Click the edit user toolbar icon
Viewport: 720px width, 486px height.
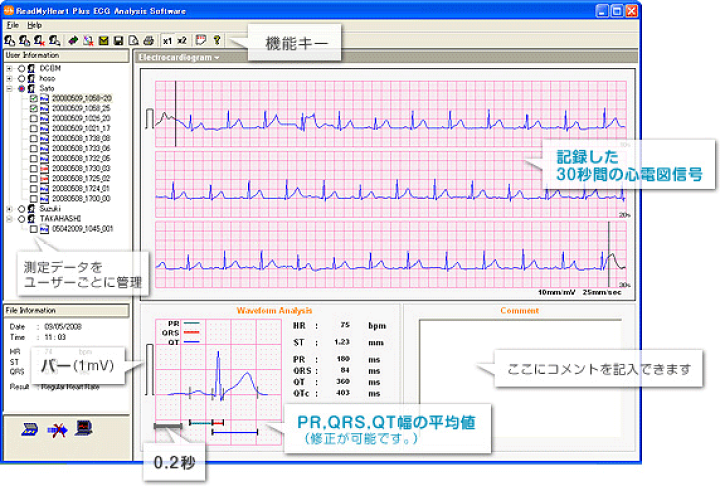[24, 41]
